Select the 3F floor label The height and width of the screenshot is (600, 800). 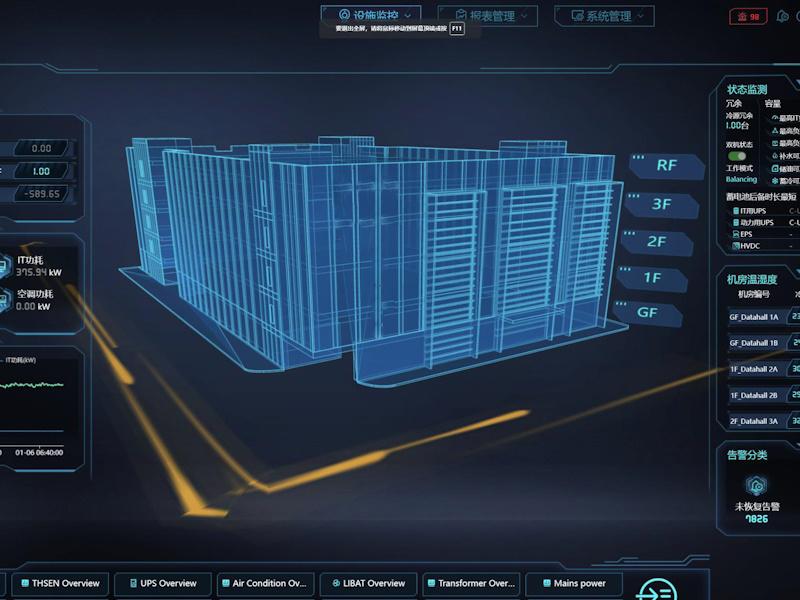(662, 204)
